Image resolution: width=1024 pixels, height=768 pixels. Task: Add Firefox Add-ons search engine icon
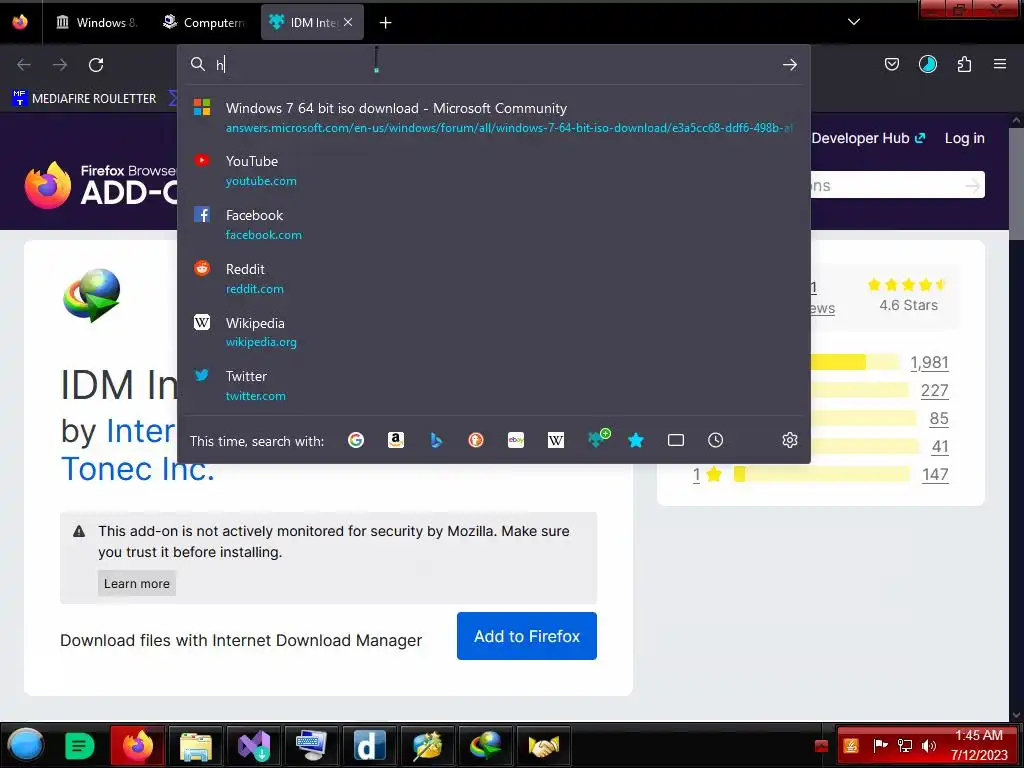click(x=598, y=439)
